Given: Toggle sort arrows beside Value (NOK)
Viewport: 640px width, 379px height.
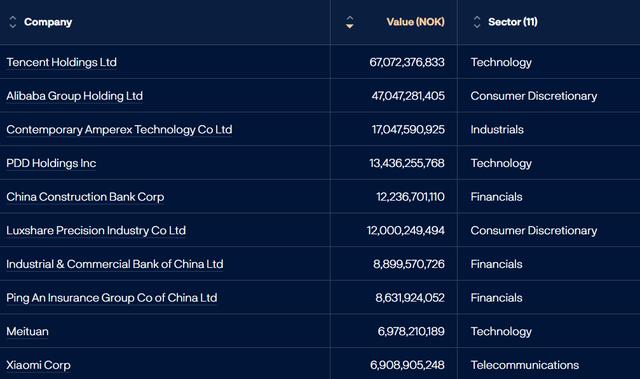Looking at the screenshot, I should pos(349,22).
